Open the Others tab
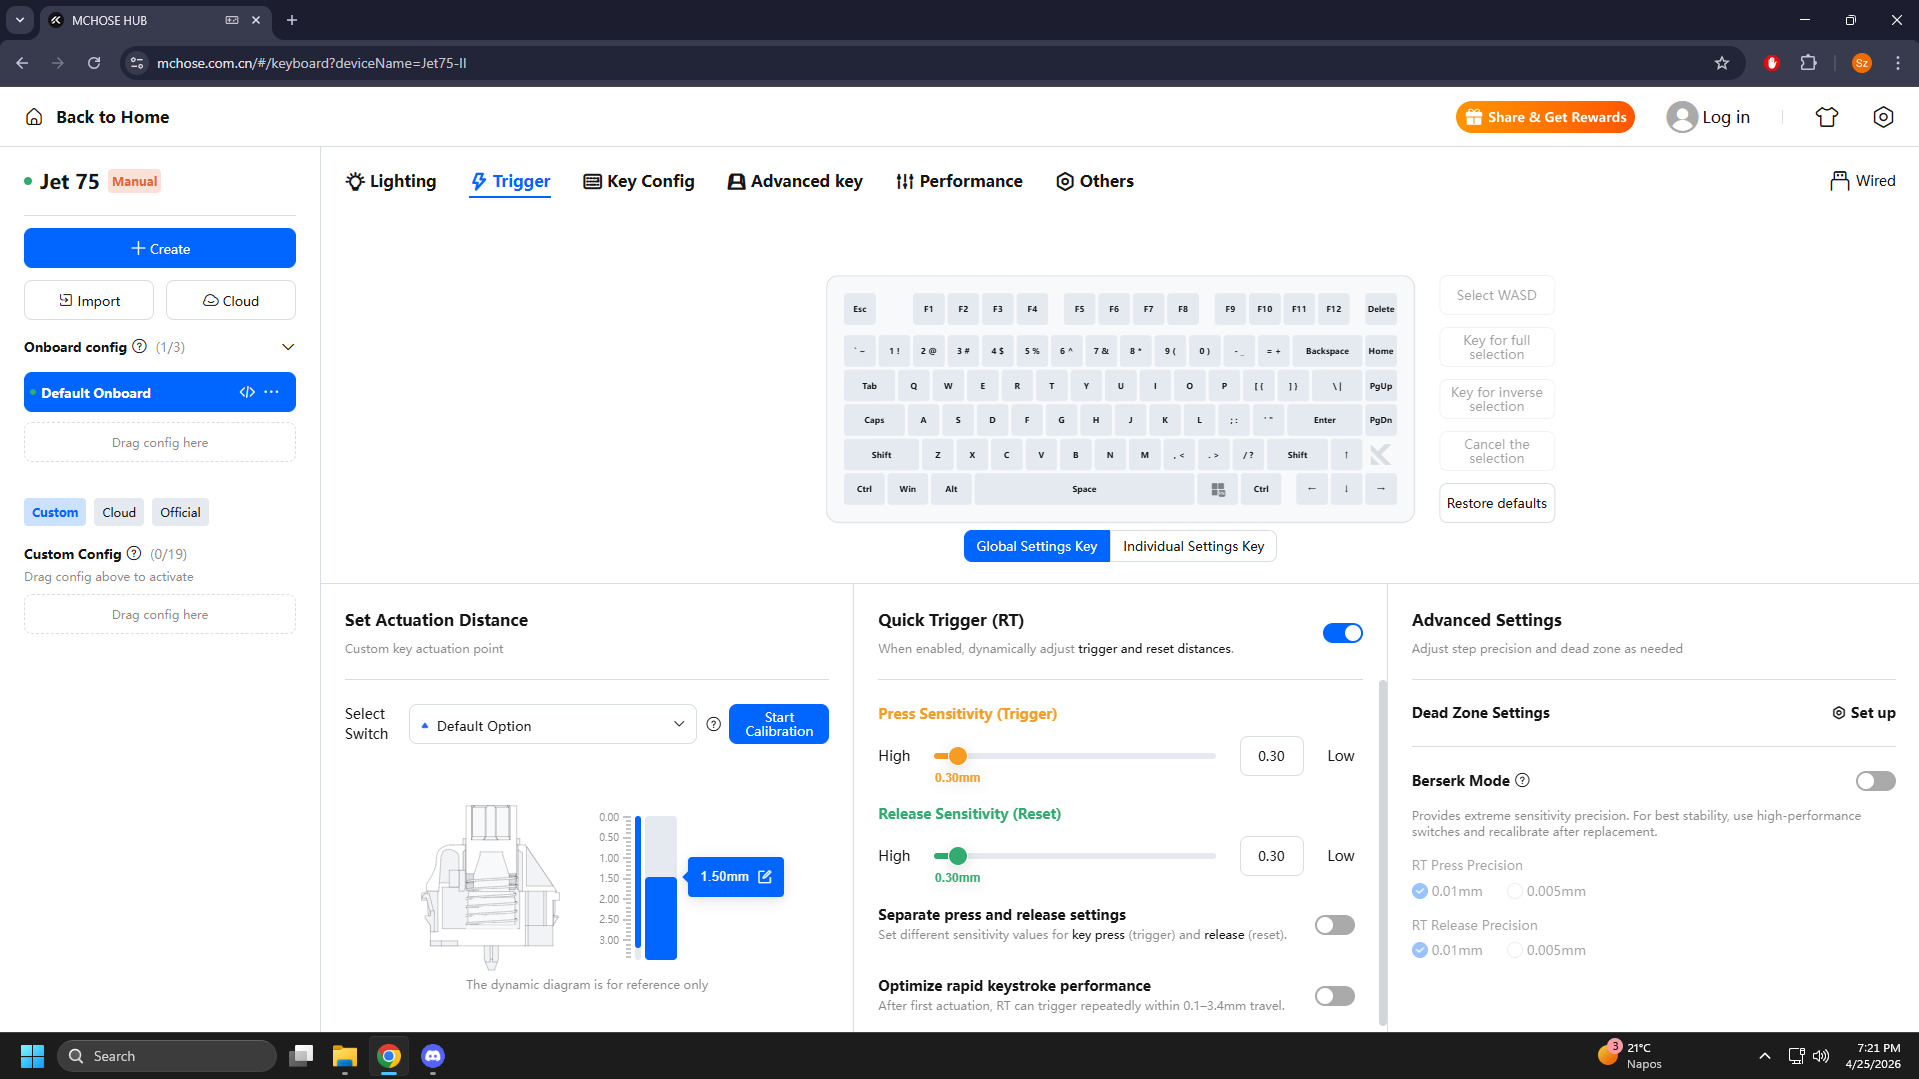Image resolution: width=1919 pixels, height=1079 pixels. (1095, 181)
